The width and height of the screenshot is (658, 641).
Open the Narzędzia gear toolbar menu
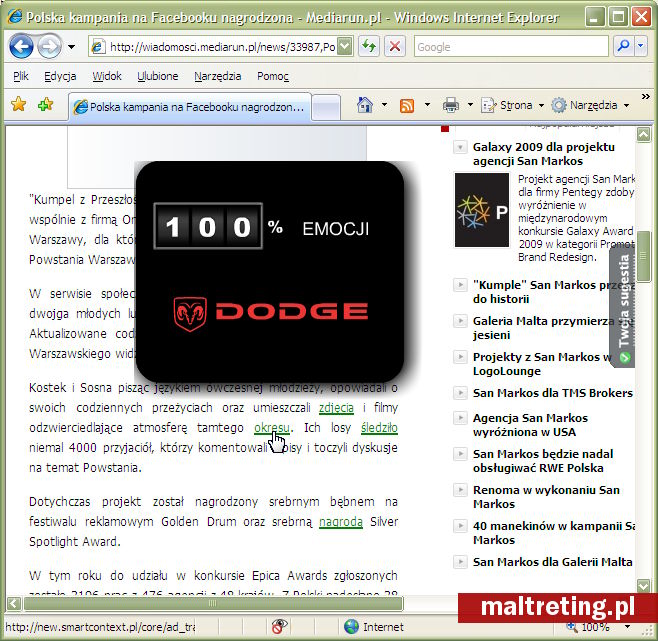[590, 105]
